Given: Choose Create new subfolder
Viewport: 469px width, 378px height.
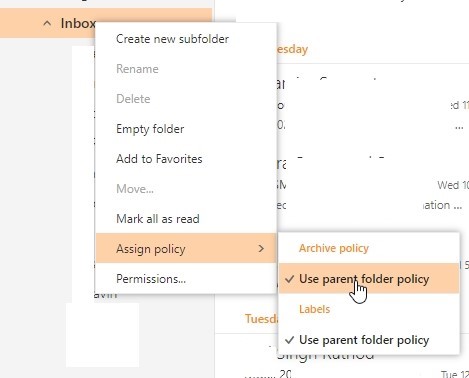Looking at the screenshot, I should click(x=172, y=39).
